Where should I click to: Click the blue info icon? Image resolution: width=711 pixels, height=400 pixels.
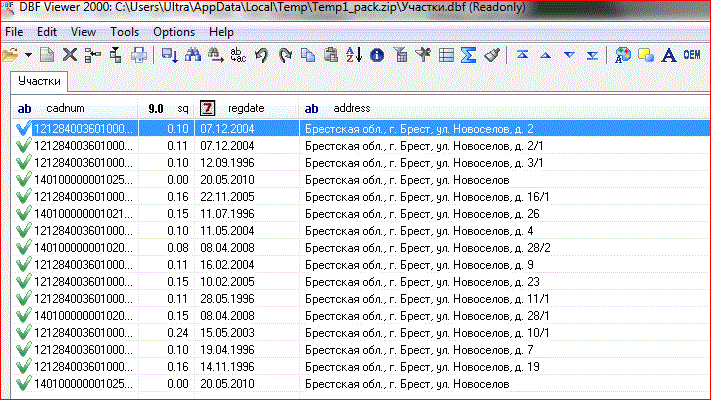pos(377,54)
